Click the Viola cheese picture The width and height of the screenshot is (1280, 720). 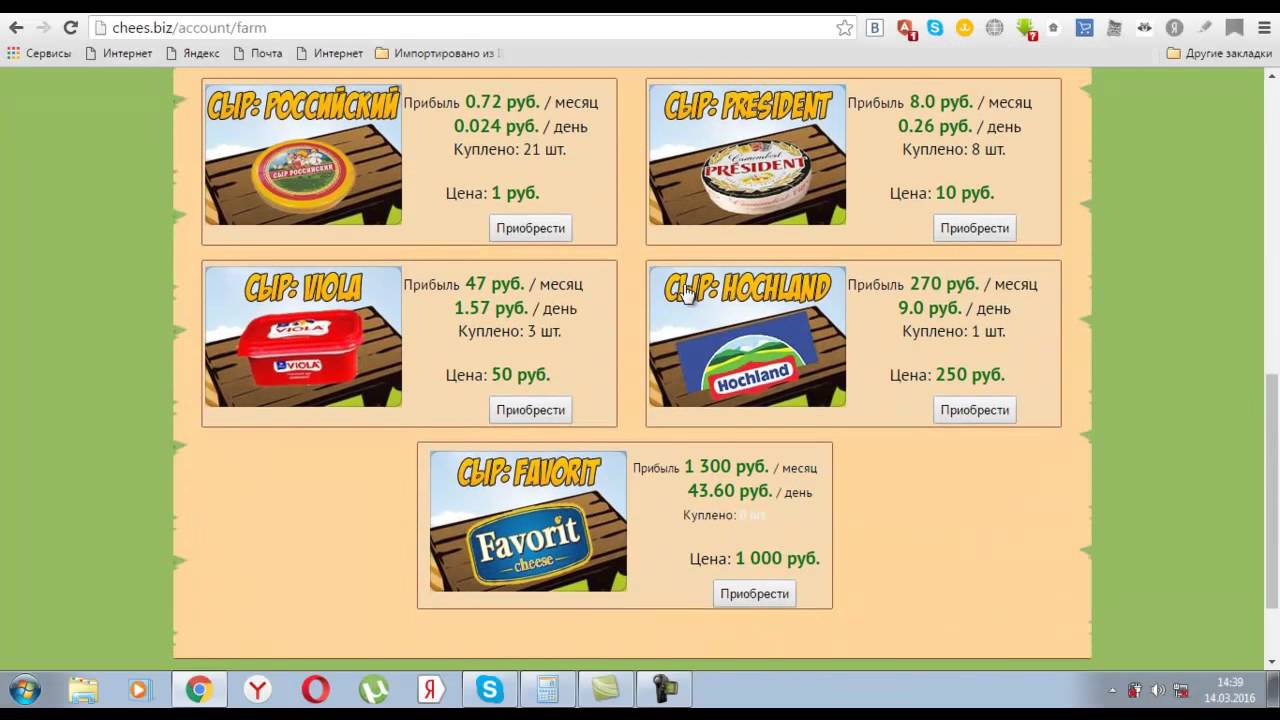[303, 336]
